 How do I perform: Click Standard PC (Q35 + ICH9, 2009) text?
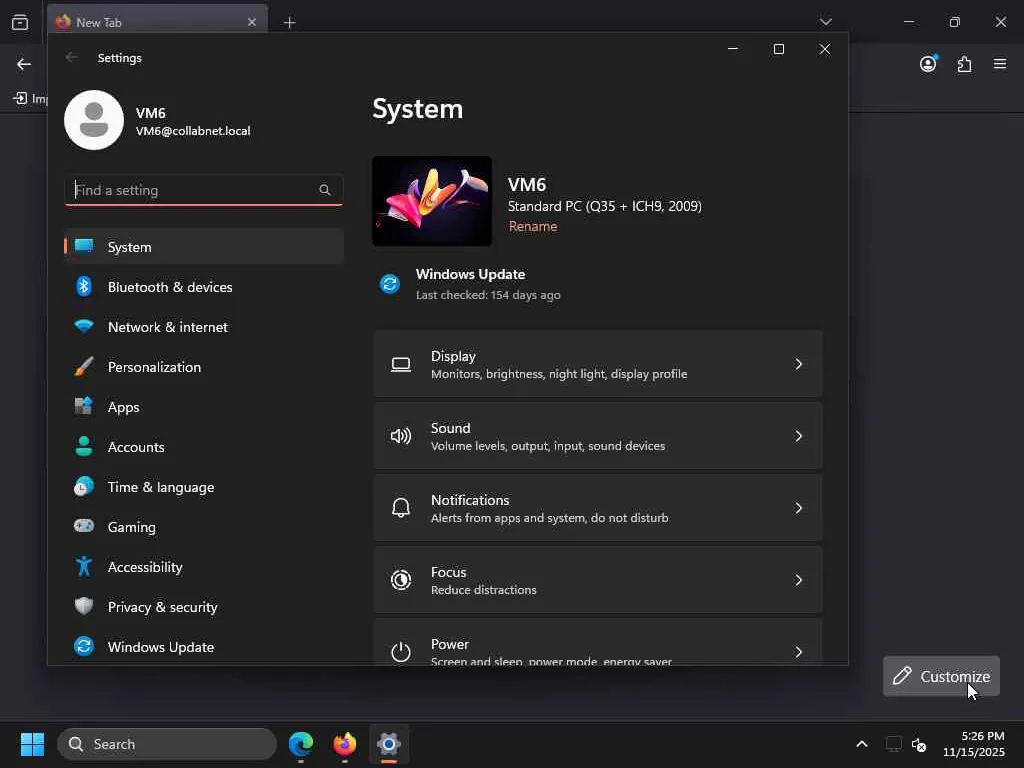(x=605, y=206)
